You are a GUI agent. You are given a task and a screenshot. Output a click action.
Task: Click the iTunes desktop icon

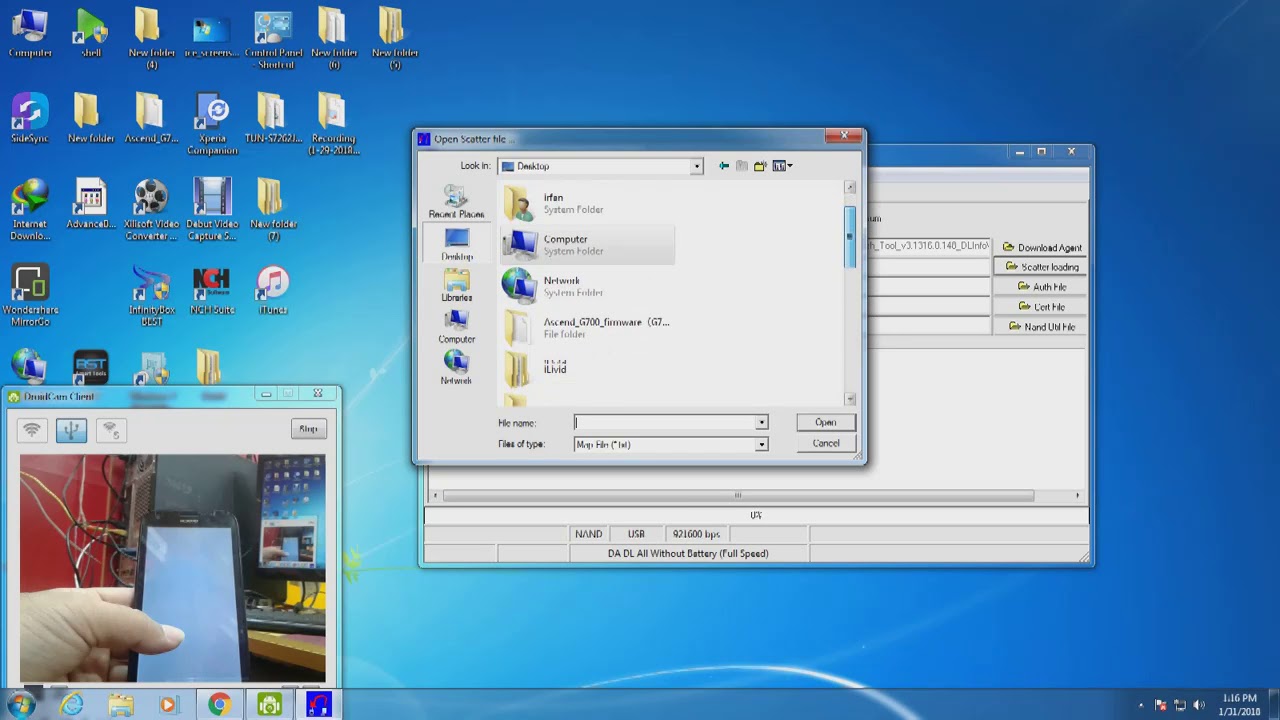[272, 292]
